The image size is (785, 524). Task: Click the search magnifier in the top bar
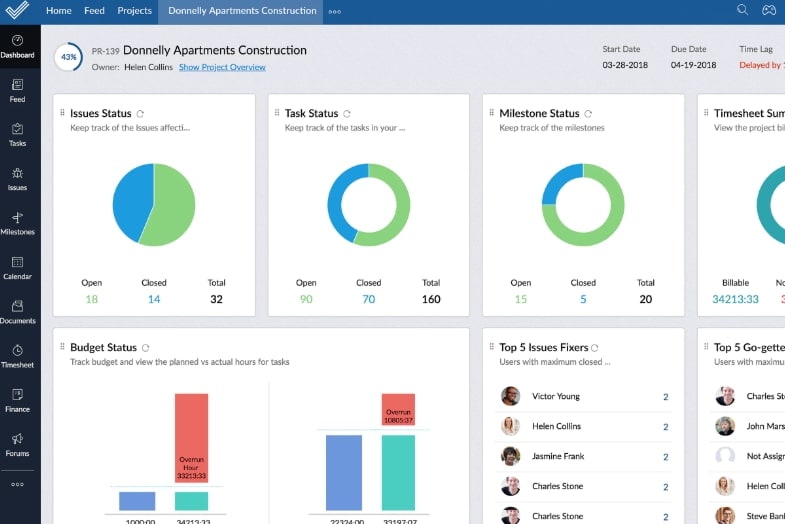(742, 10)
